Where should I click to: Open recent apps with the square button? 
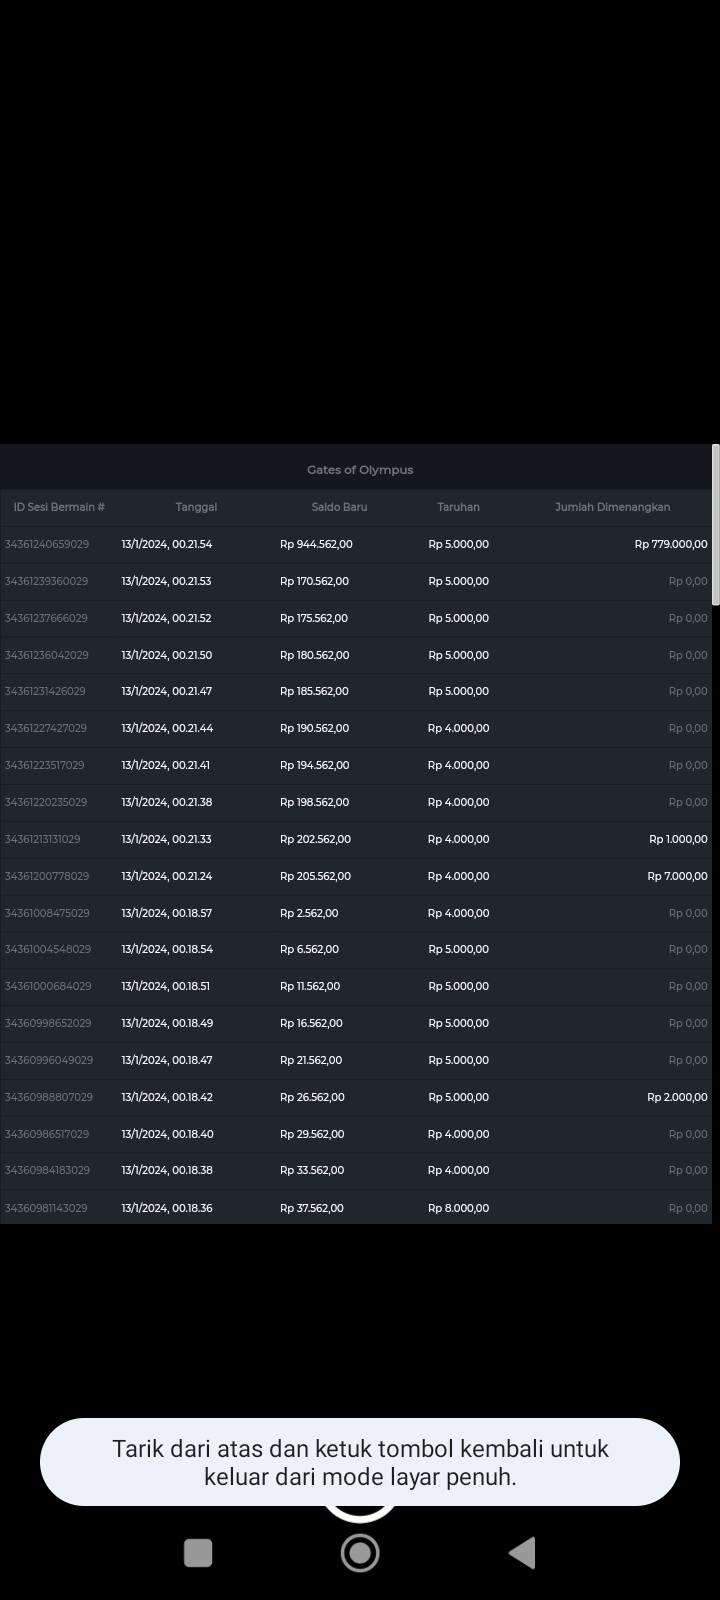pos(198,1552)
